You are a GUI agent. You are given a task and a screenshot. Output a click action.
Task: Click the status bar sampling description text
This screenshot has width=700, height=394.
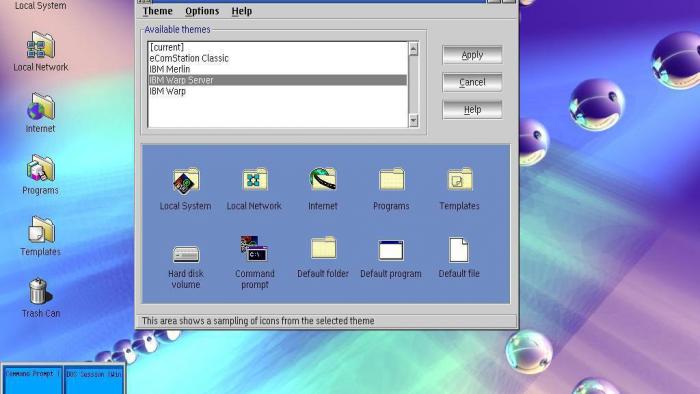pos(258,321)
